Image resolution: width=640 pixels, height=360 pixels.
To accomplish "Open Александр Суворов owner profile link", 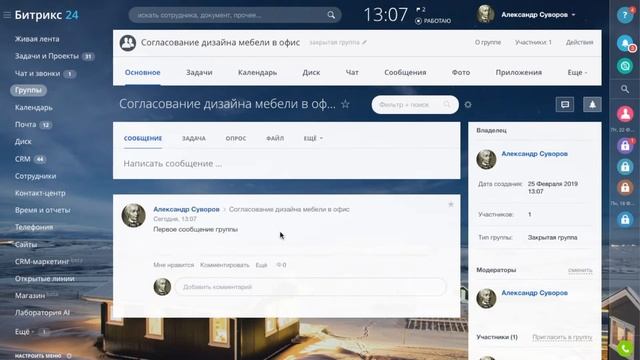I will point(534,154).
